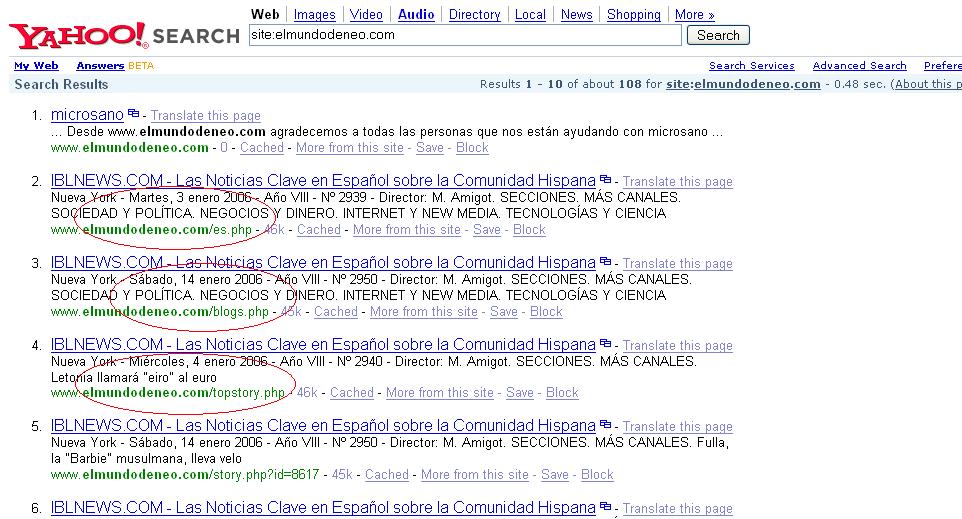The width and height of the screenshot is (962, 519).
Task: Click the www.elmundodeneo.com/story.php?id=8617 green URL
Action: pyautogui.click(x=185, y=475)
